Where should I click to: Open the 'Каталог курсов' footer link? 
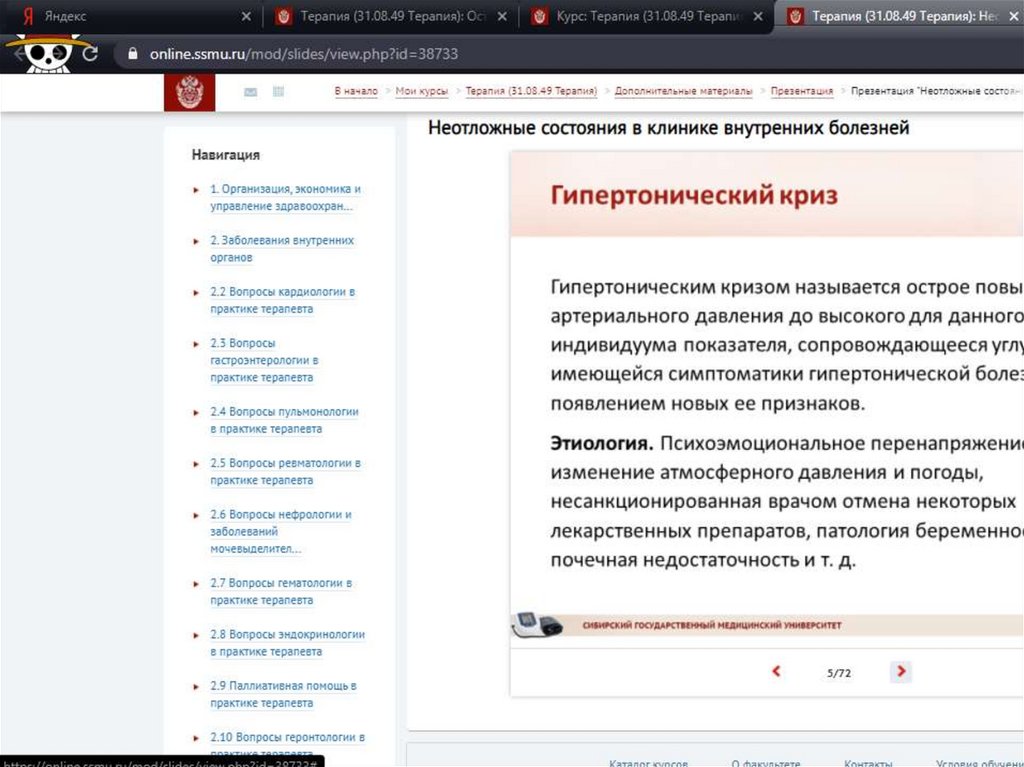(648, 762)
